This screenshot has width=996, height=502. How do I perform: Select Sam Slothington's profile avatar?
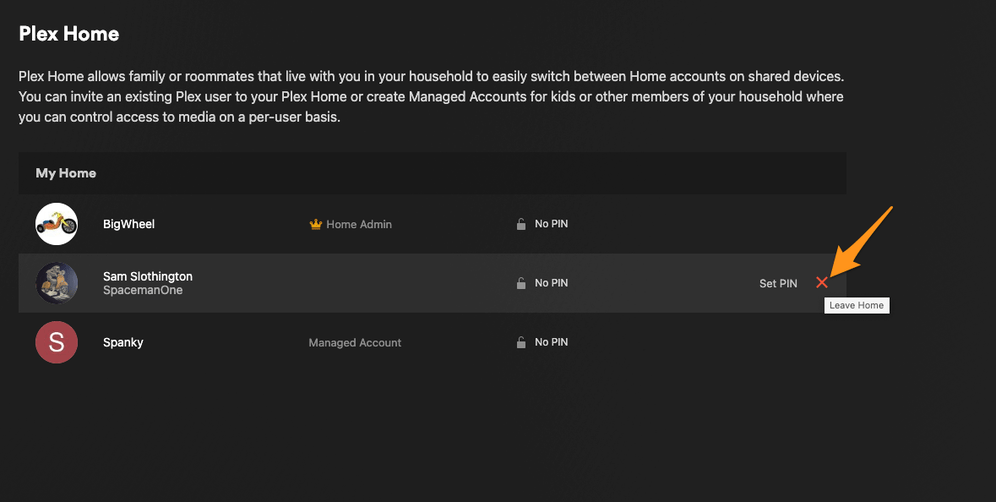[57, 283]
